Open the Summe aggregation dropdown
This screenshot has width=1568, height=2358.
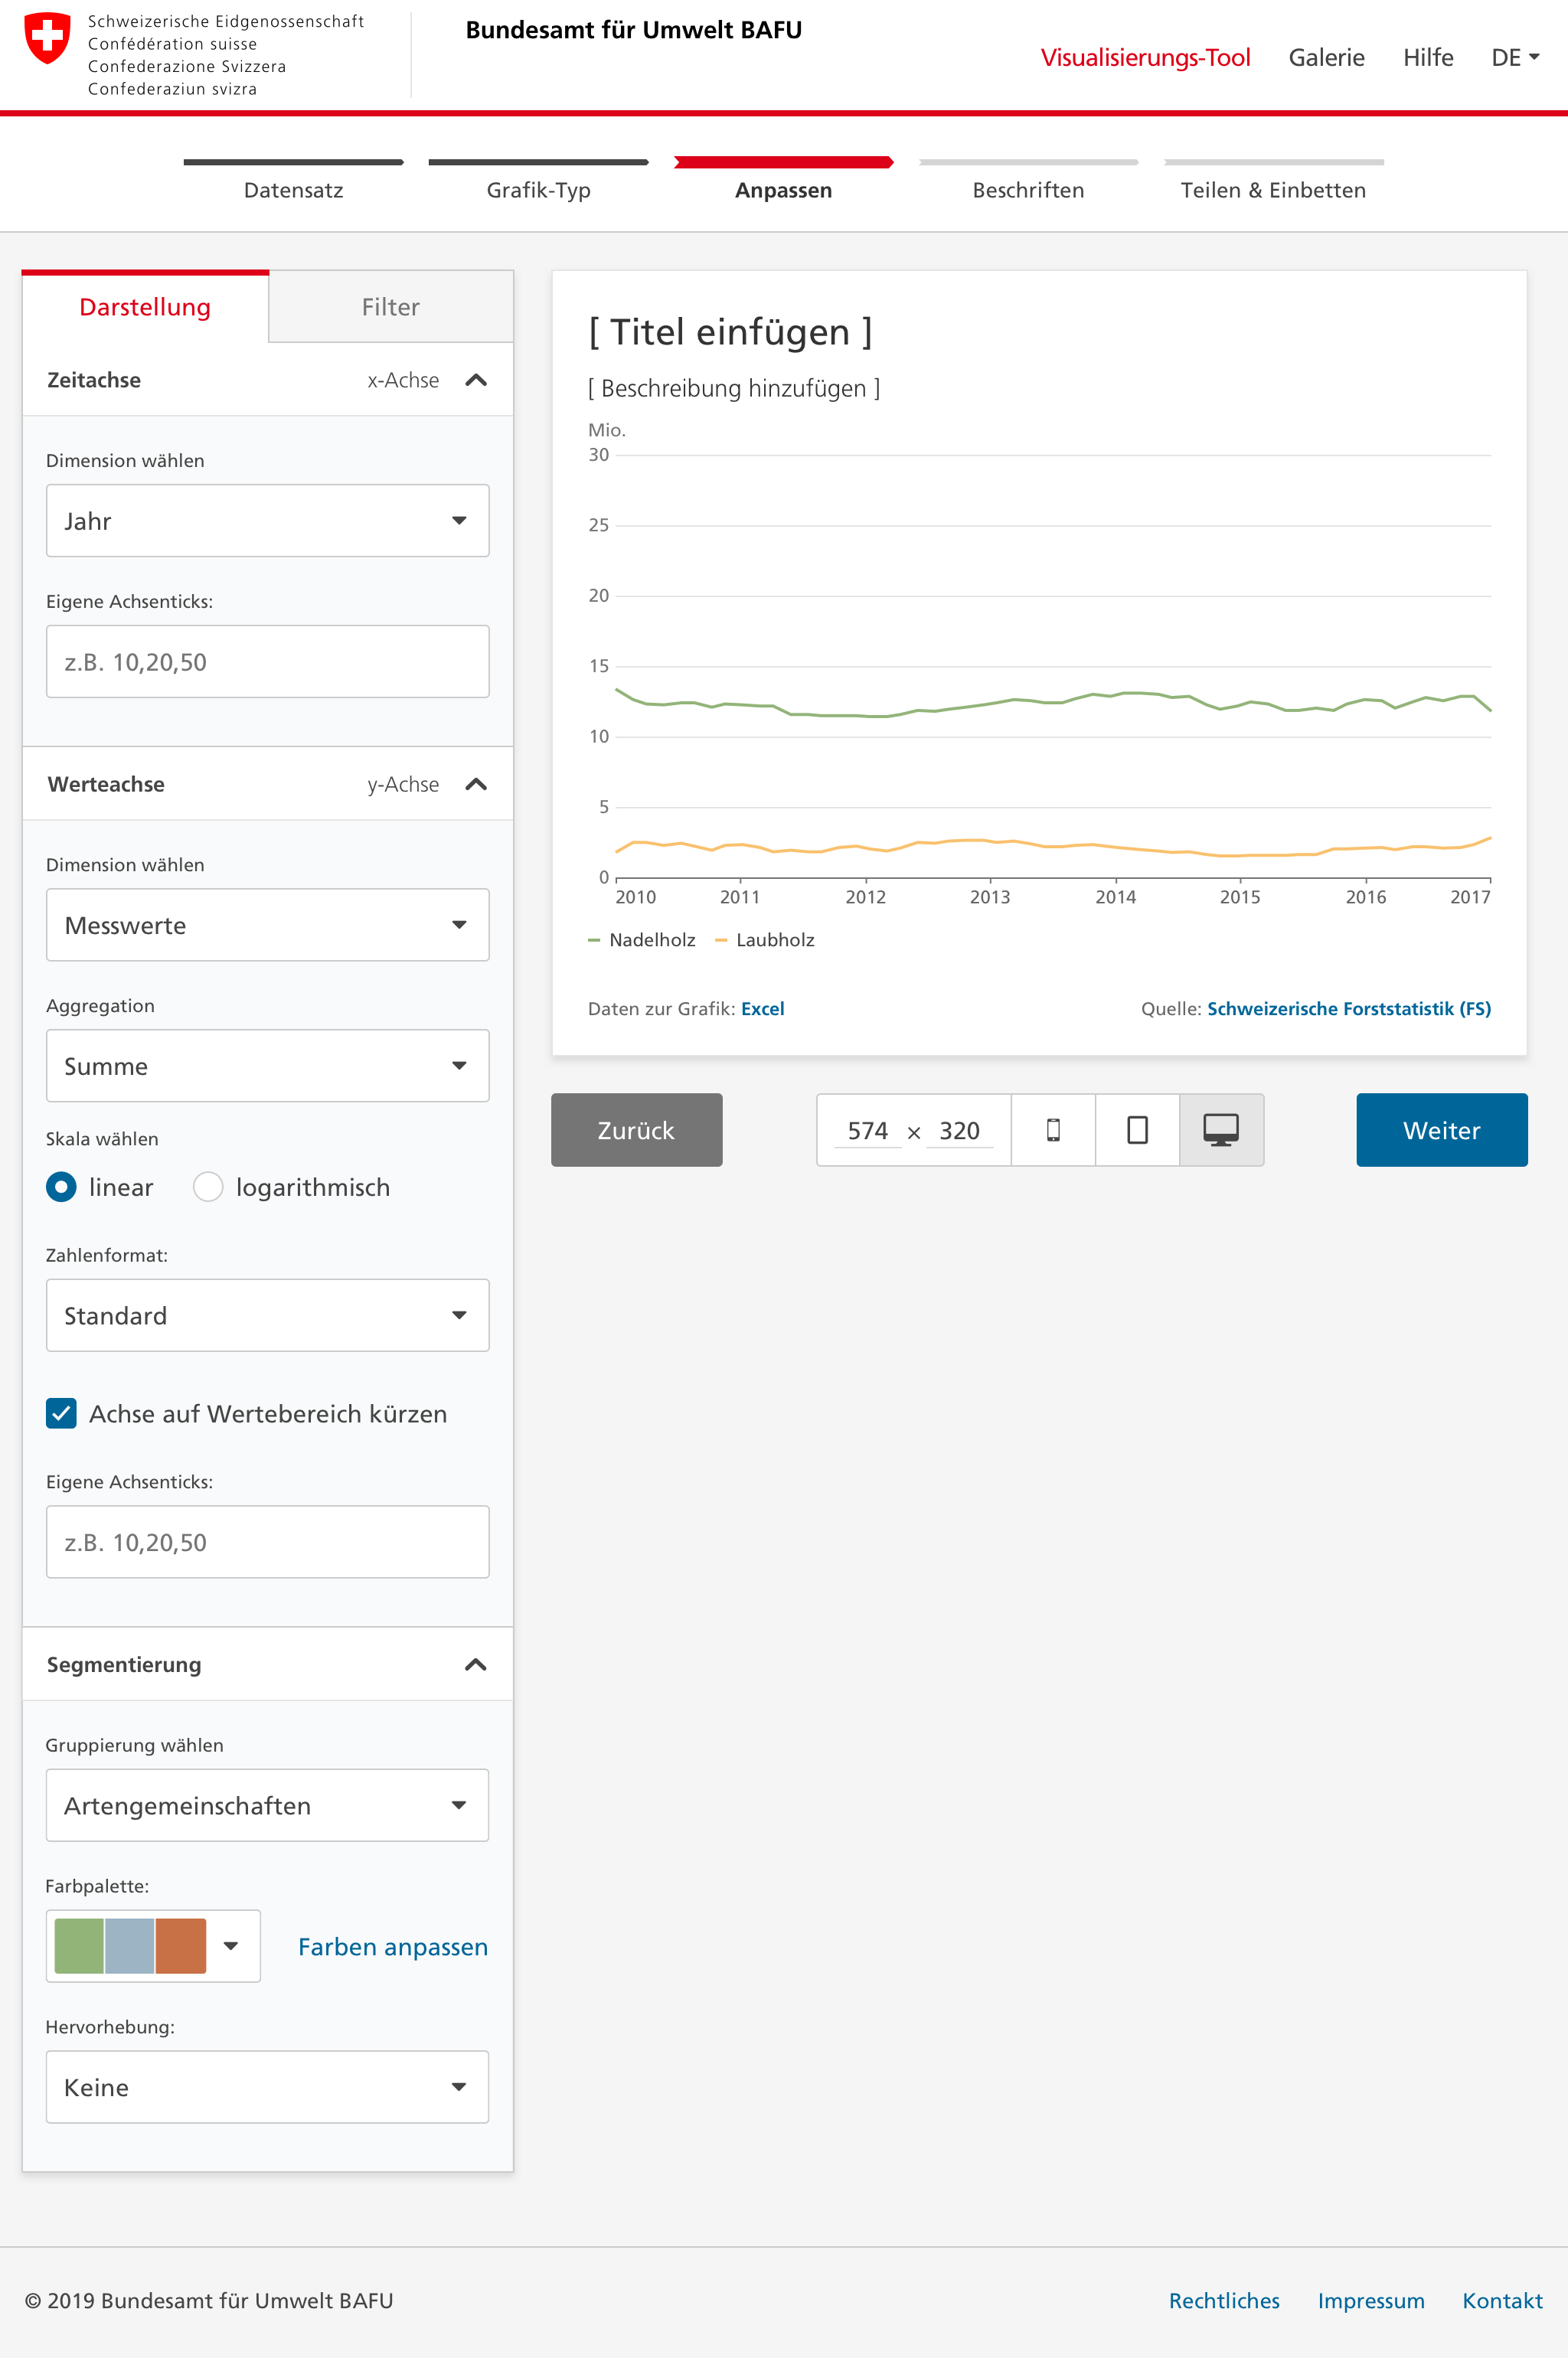[x=267, y=1066]
